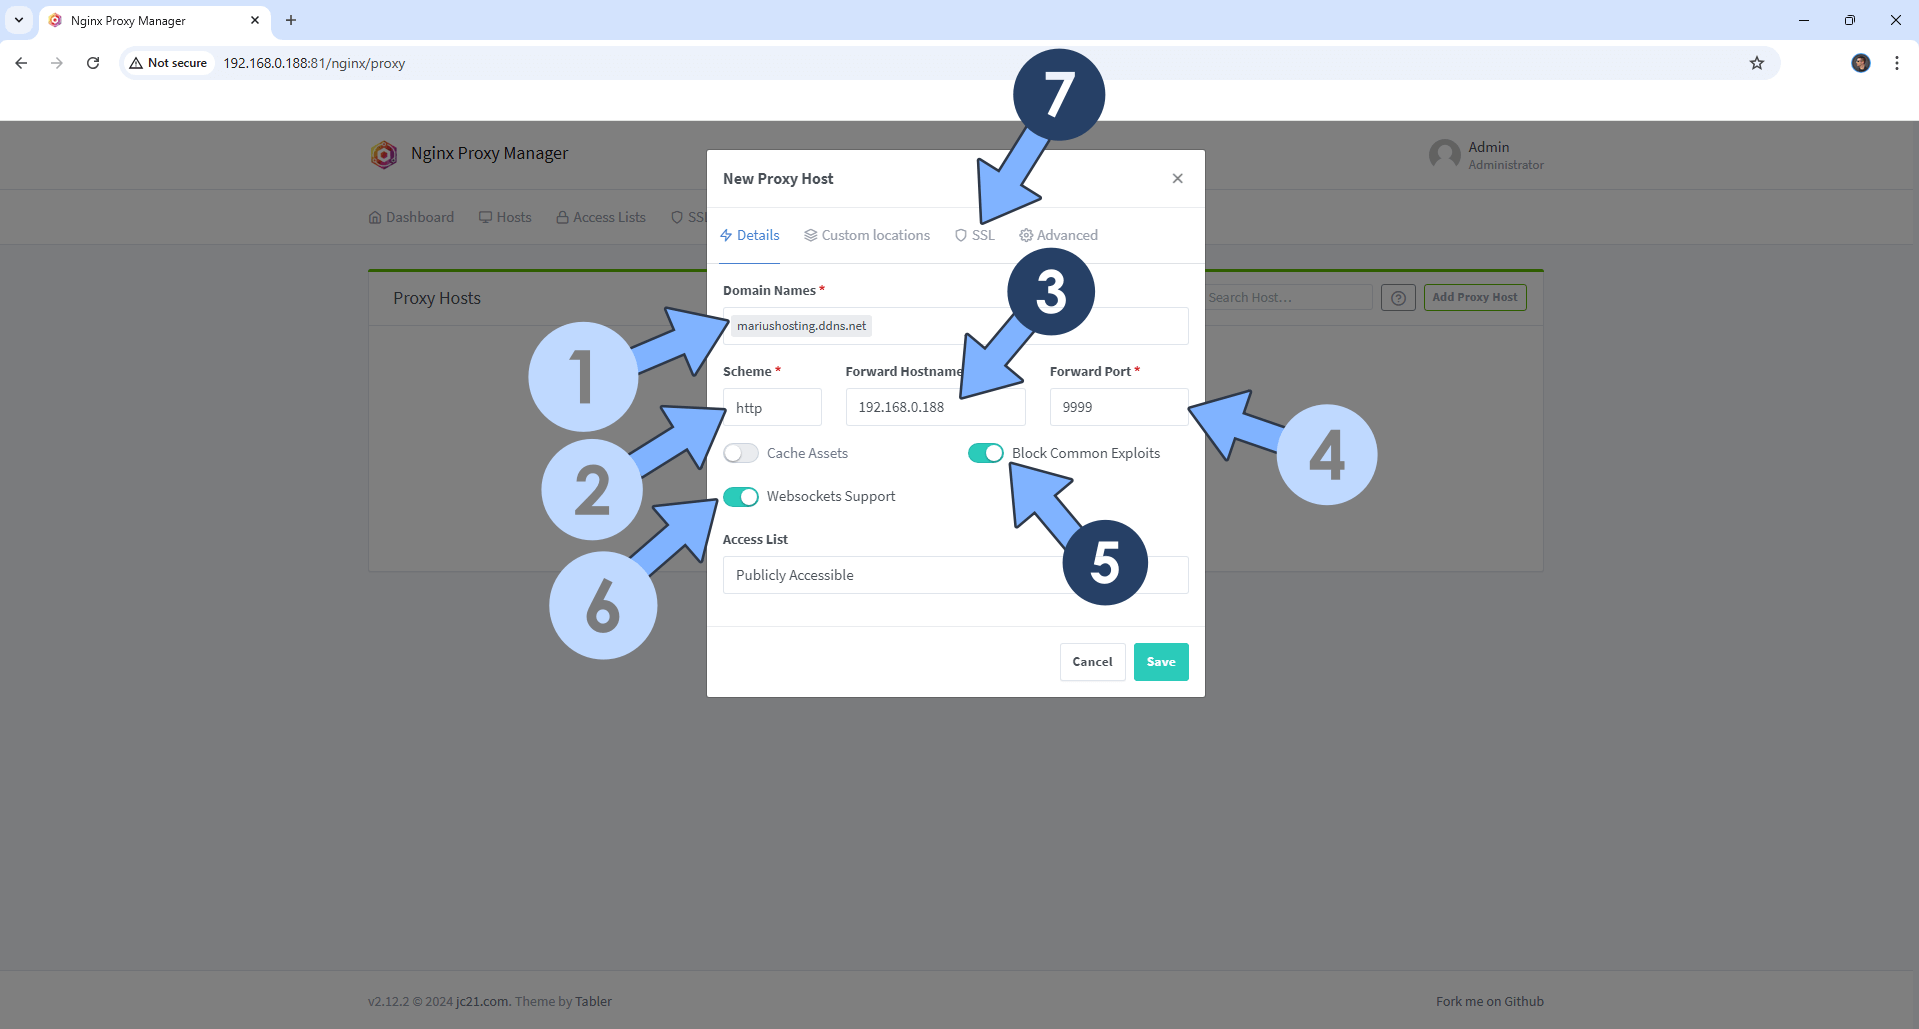Close the Nginx Proxy Manager tab

(255, 20)
